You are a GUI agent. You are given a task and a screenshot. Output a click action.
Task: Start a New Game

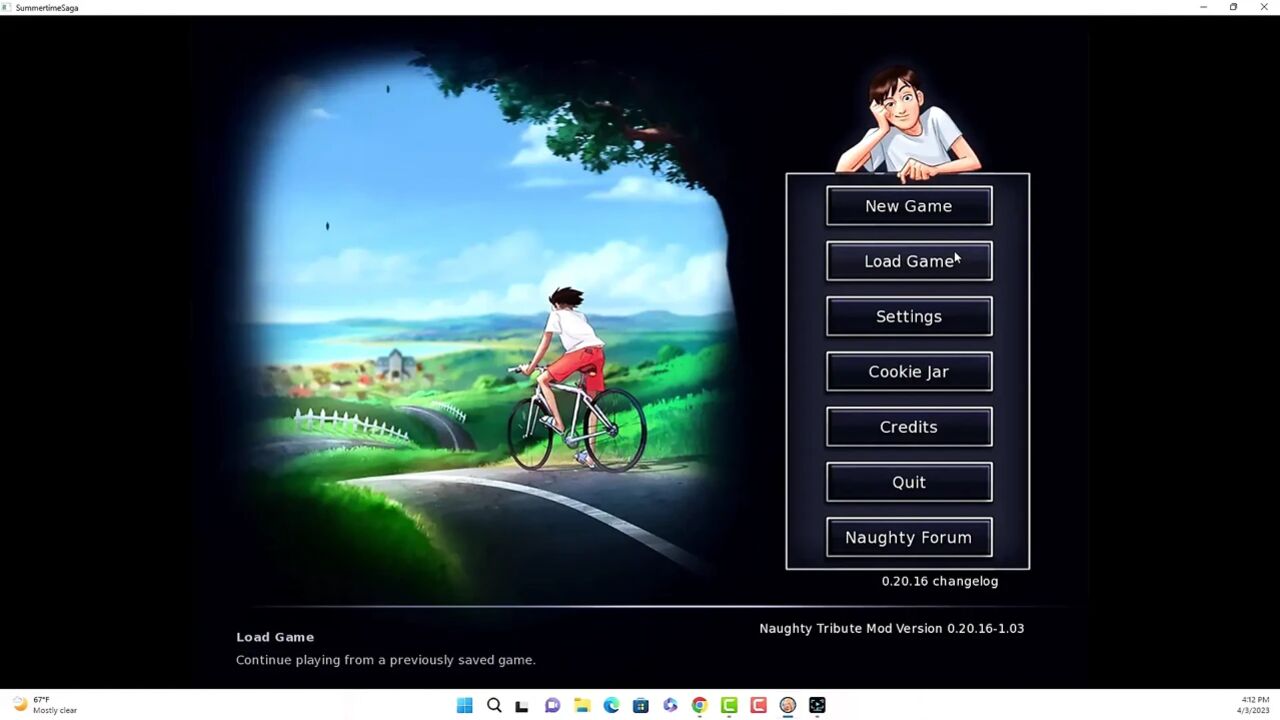click(x=909, y=206)
